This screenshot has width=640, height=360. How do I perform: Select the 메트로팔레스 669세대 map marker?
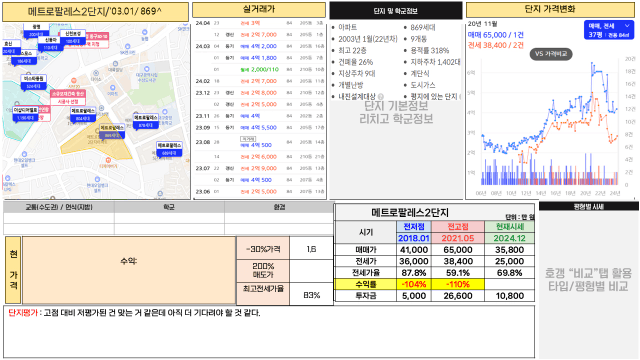[169, 149]
